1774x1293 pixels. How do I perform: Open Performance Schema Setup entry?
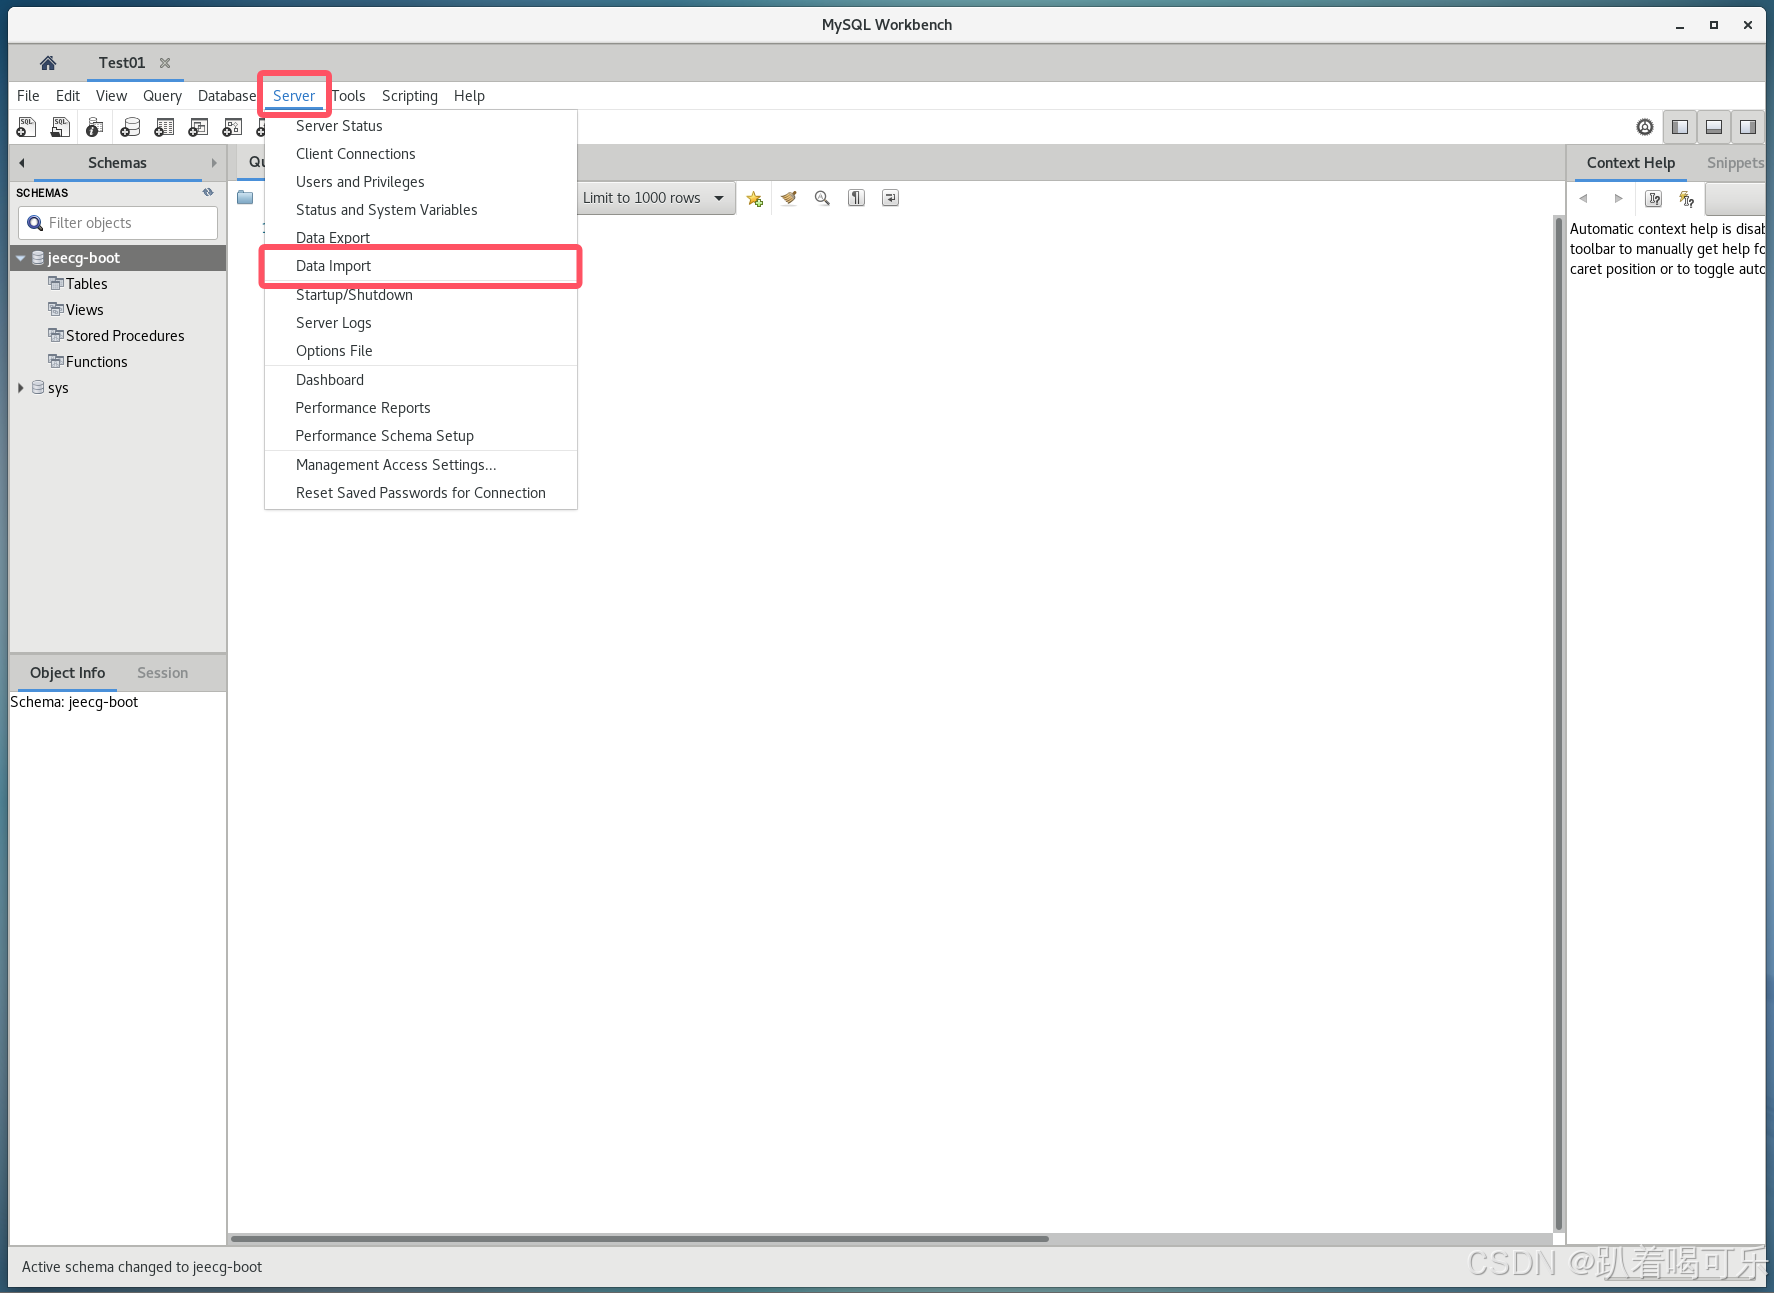421,436
